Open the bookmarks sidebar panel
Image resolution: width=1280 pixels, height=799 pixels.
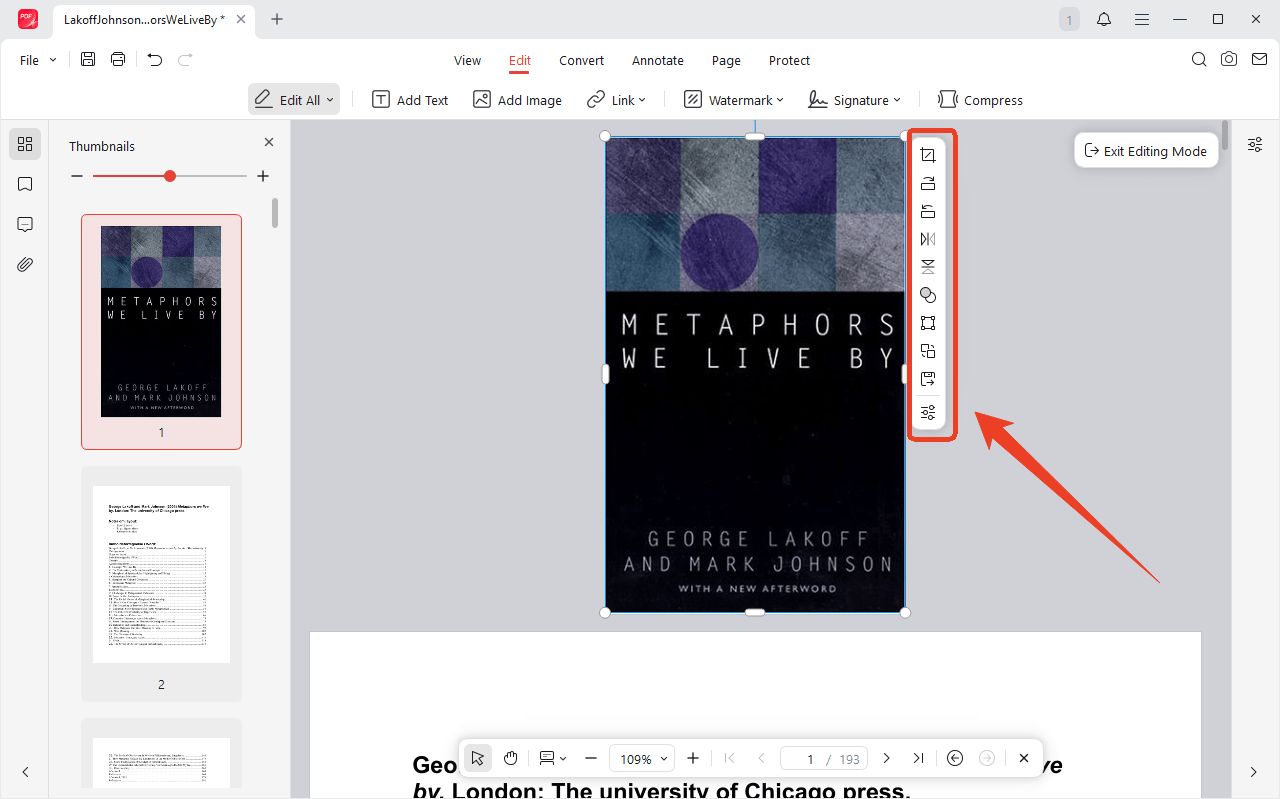[x=25, y=184]
